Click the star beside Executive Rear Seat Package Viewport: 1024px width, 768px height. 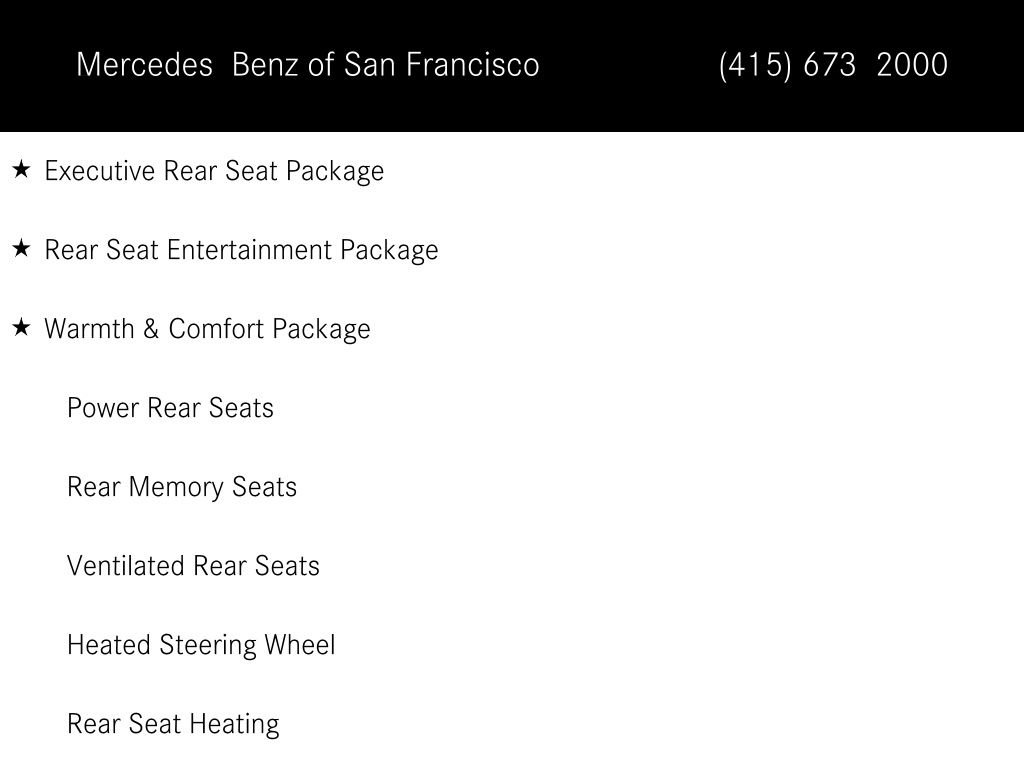[x=22, y=170]
